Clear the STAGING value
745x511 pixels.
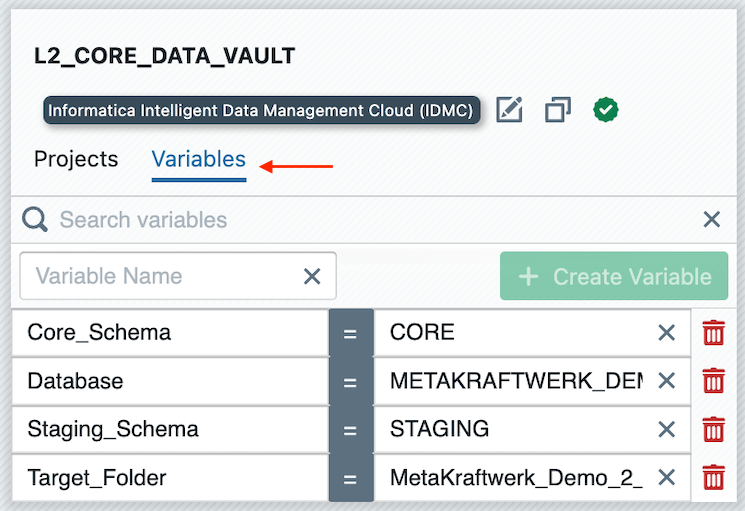click(x=666, y=429)
